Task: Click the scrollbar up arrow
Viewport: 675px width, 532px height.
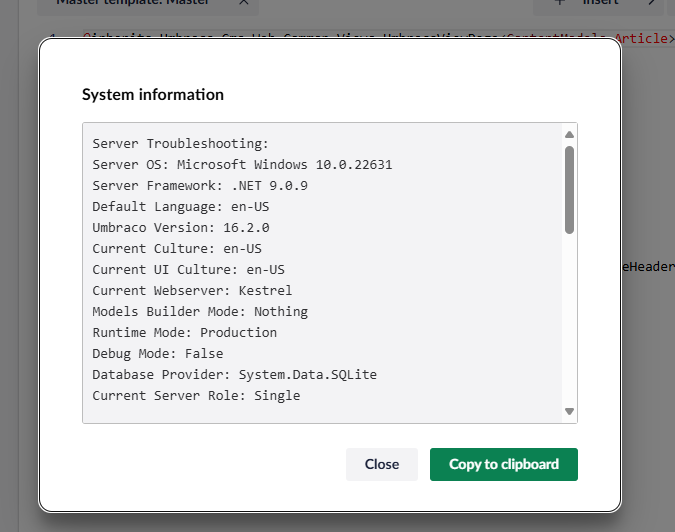Action: point(569,134)
